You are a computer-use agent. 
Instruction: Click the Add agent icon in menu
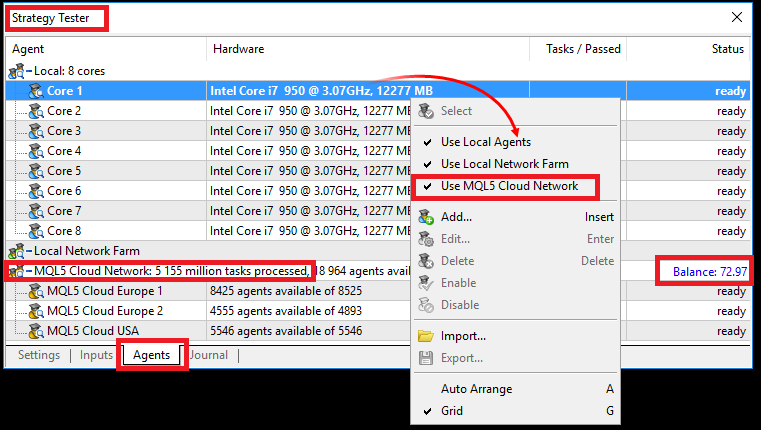click(x=426, y=217)
